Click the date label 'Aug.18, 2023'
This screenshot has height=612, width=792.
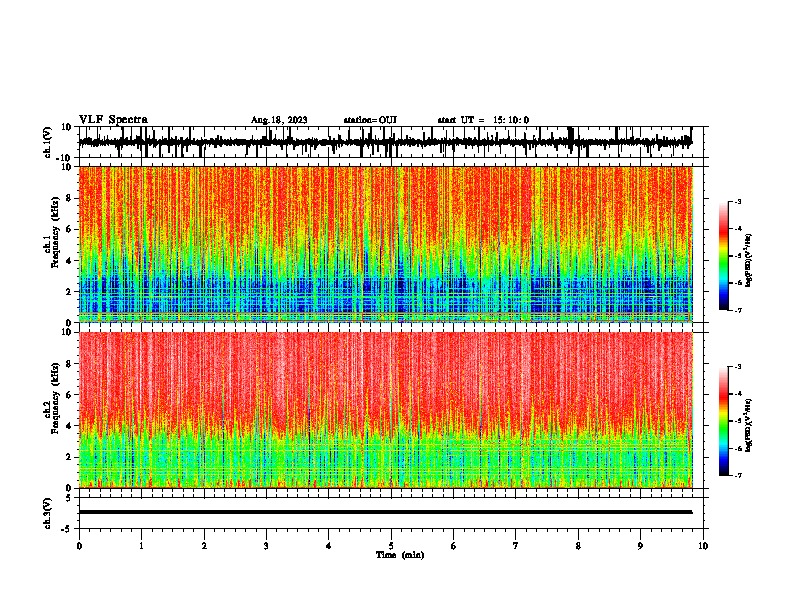click(x=279, y=120)
